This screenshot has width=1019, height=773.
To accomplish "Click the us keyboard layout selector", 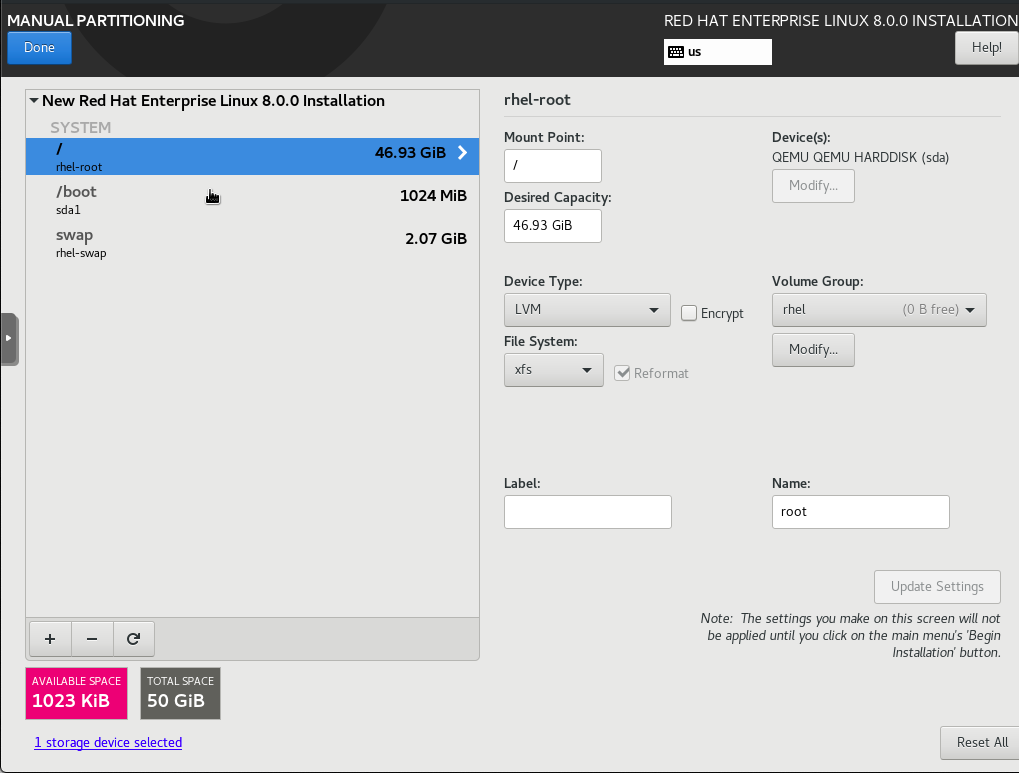I will [717, 52].
